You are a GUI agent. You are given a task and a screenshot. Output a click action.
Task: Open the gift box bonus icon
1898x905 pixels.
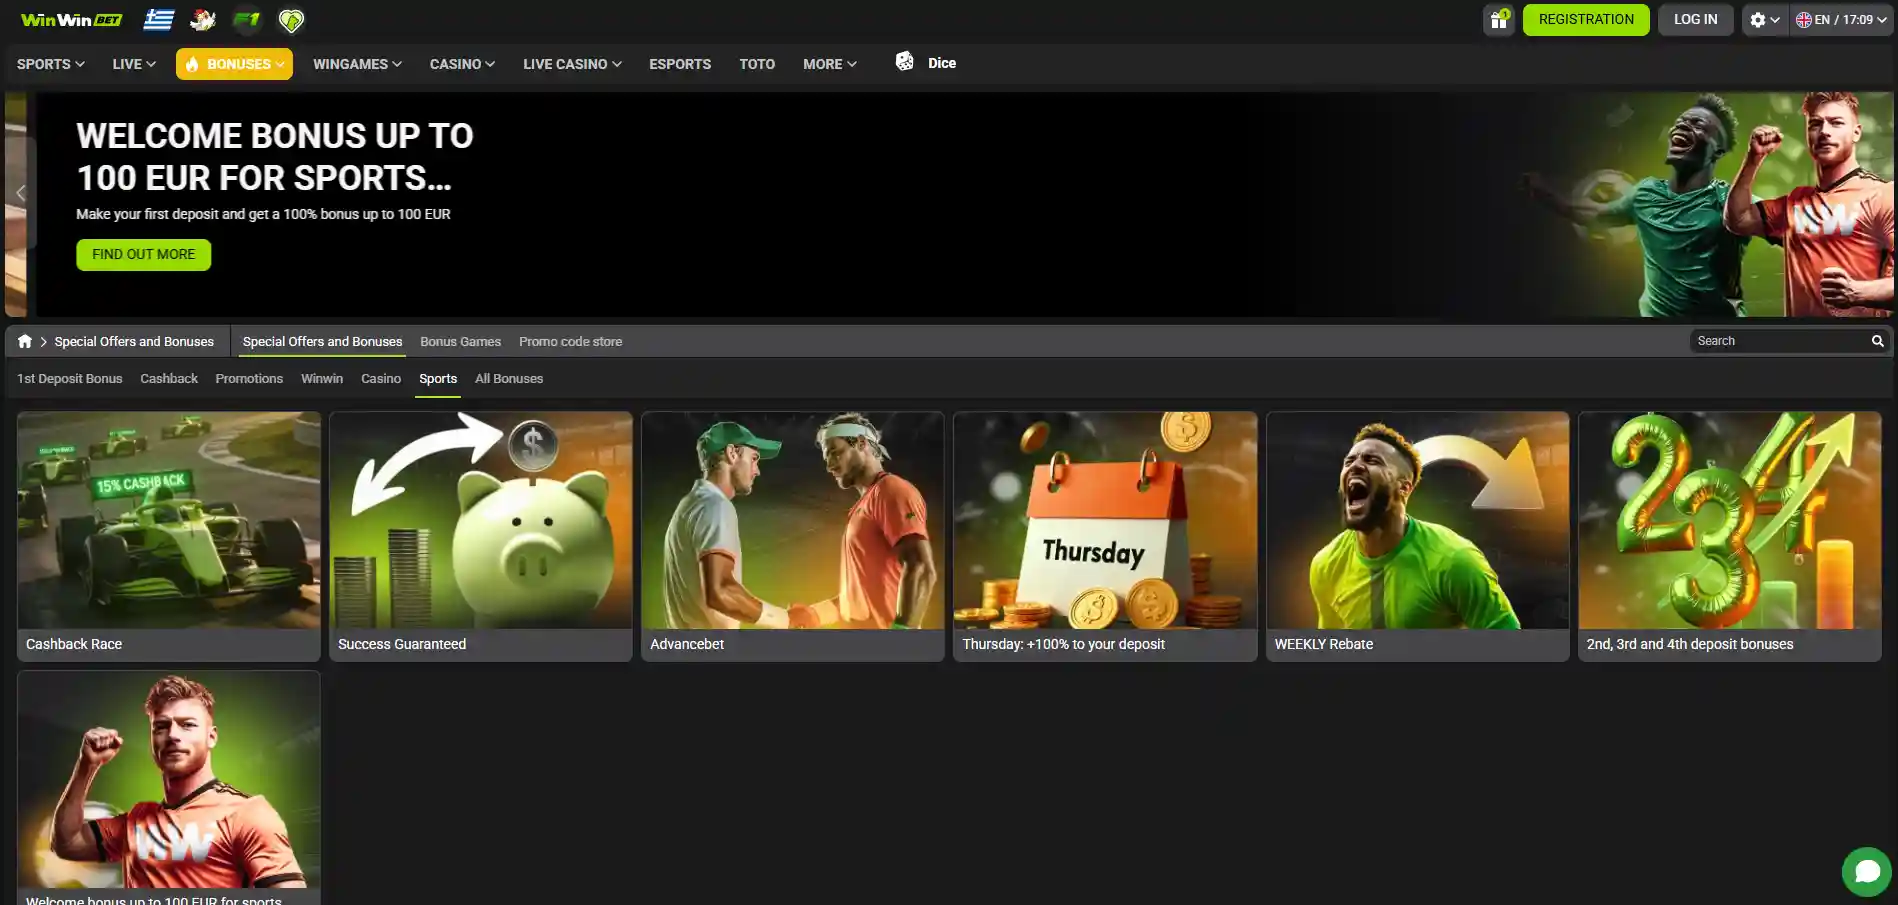[x=1499, y=20]
